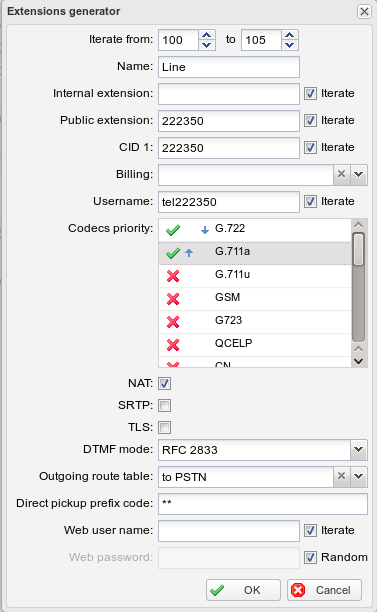Viewport: 377px width, 612px height.
Task: Click the Cancel button
Action: [324, 590]
